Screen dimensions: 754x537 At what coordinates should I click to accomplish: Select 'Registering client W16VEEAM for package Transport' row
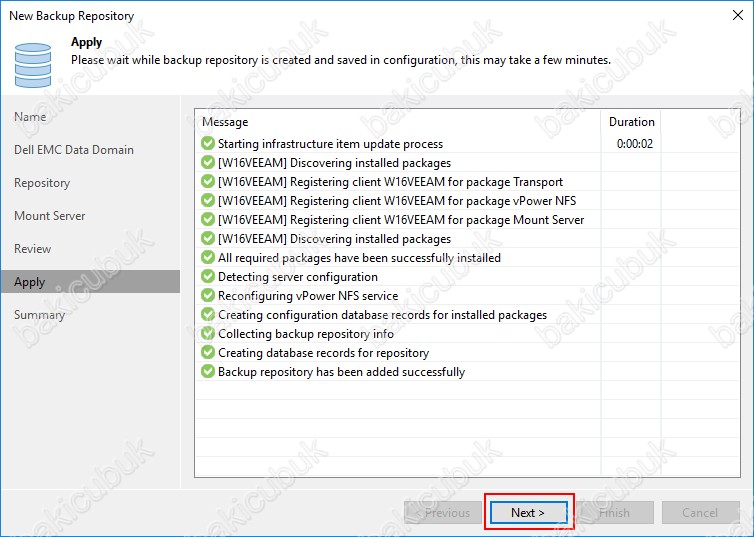coord(390,182)
